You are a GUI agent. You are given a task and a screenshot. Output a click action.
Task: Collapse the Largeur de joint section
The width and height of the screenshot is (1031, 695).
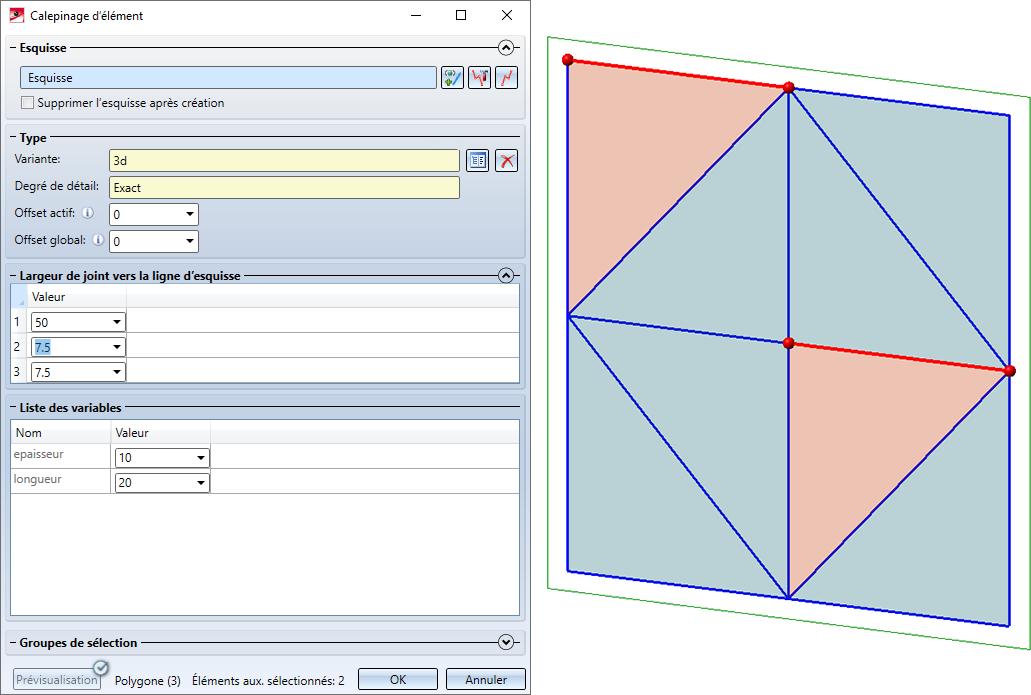tap(506, 275)
